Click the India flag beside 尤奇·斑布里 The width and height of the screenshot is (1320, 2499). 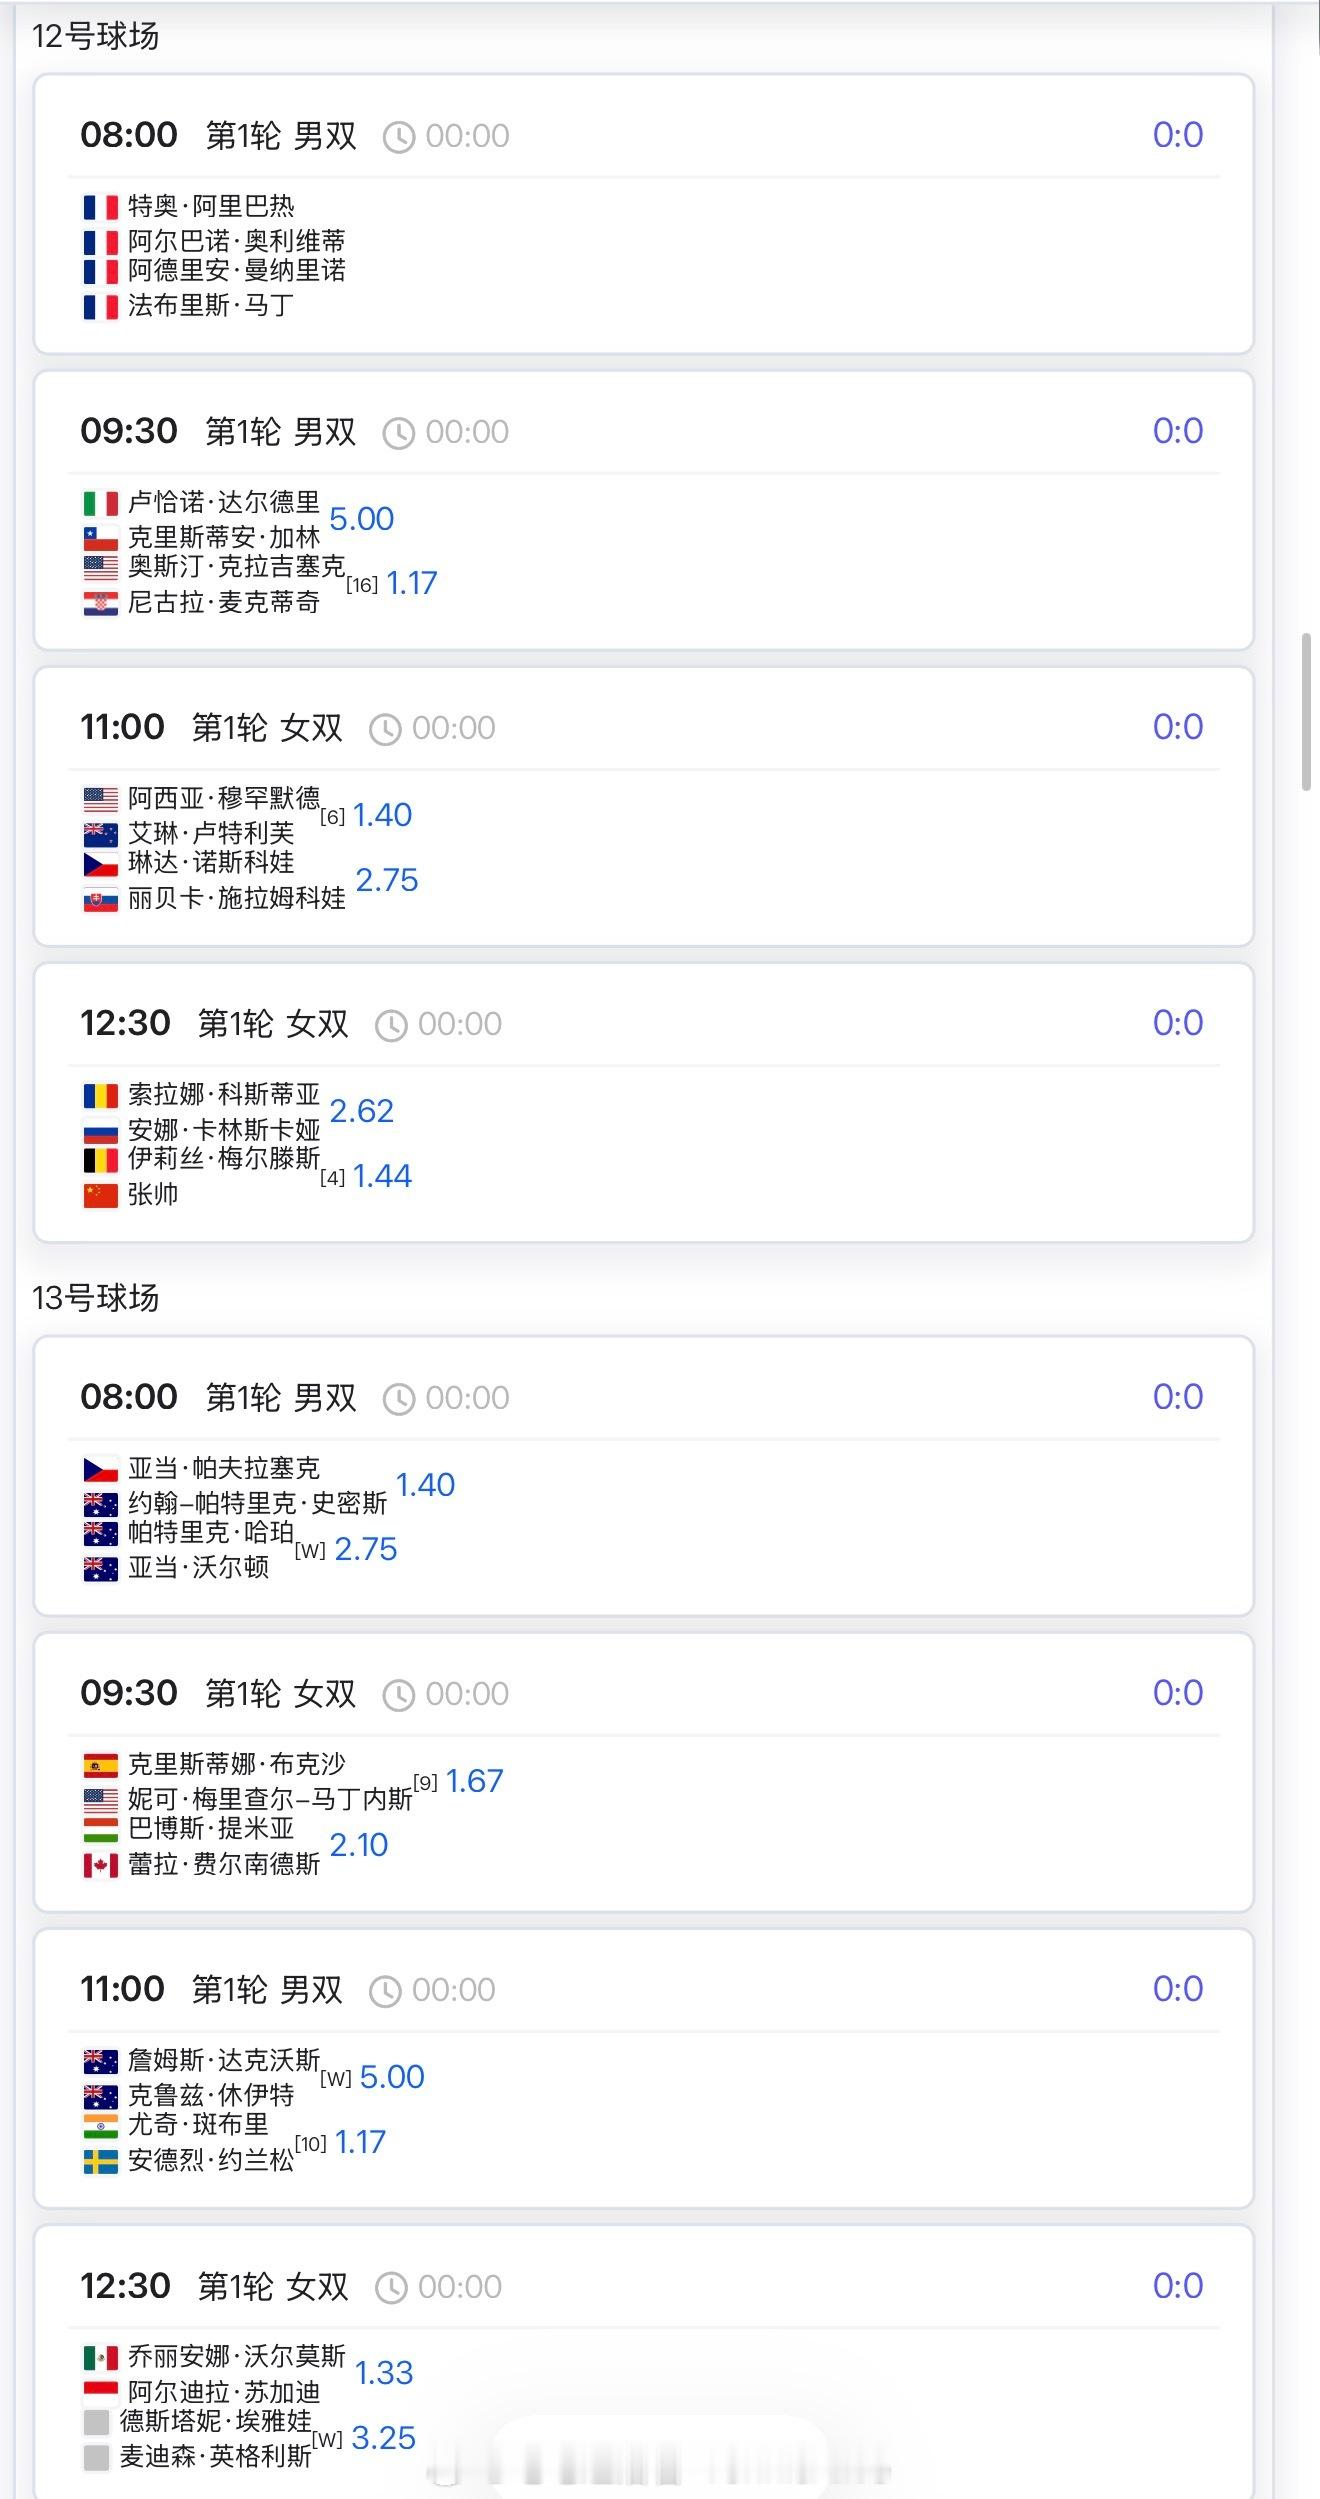[x=100, y=2125]
